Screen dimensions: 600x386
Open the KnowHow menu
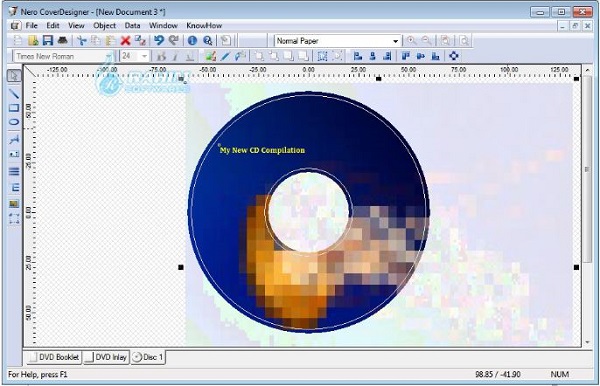pos(204,26)
